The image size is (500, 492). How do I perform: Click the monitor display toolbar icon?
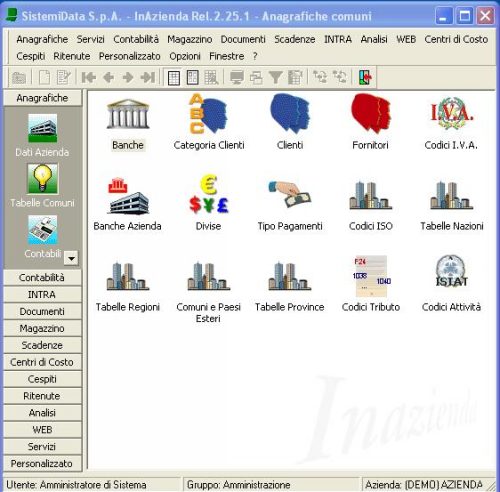(x=237, y=77)
